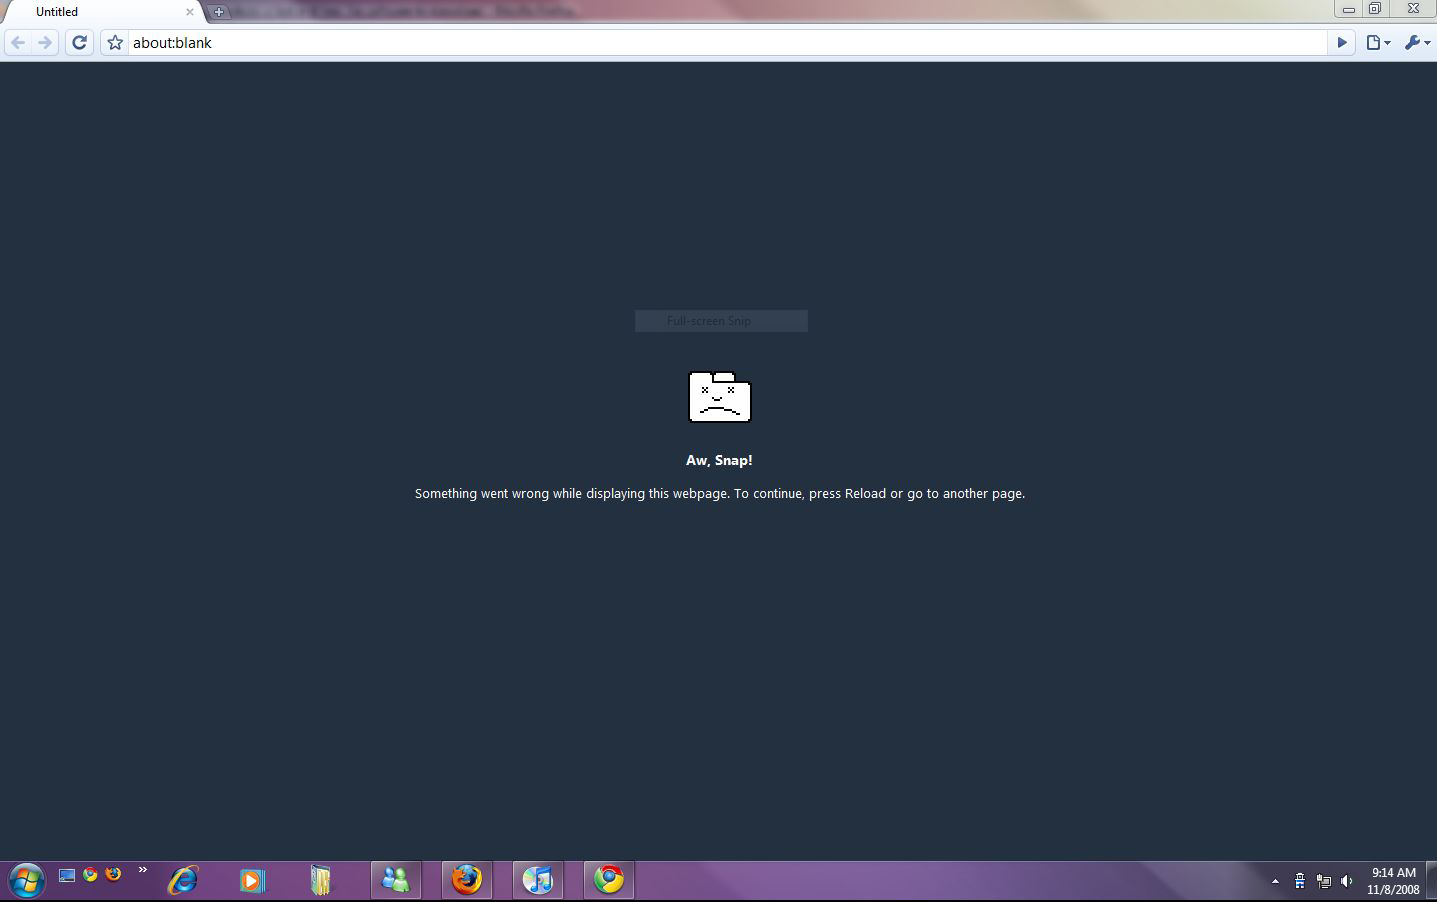Click the 'Something went wrong' error message
The height and width of the screenshot is (902, 1437).
720,494
